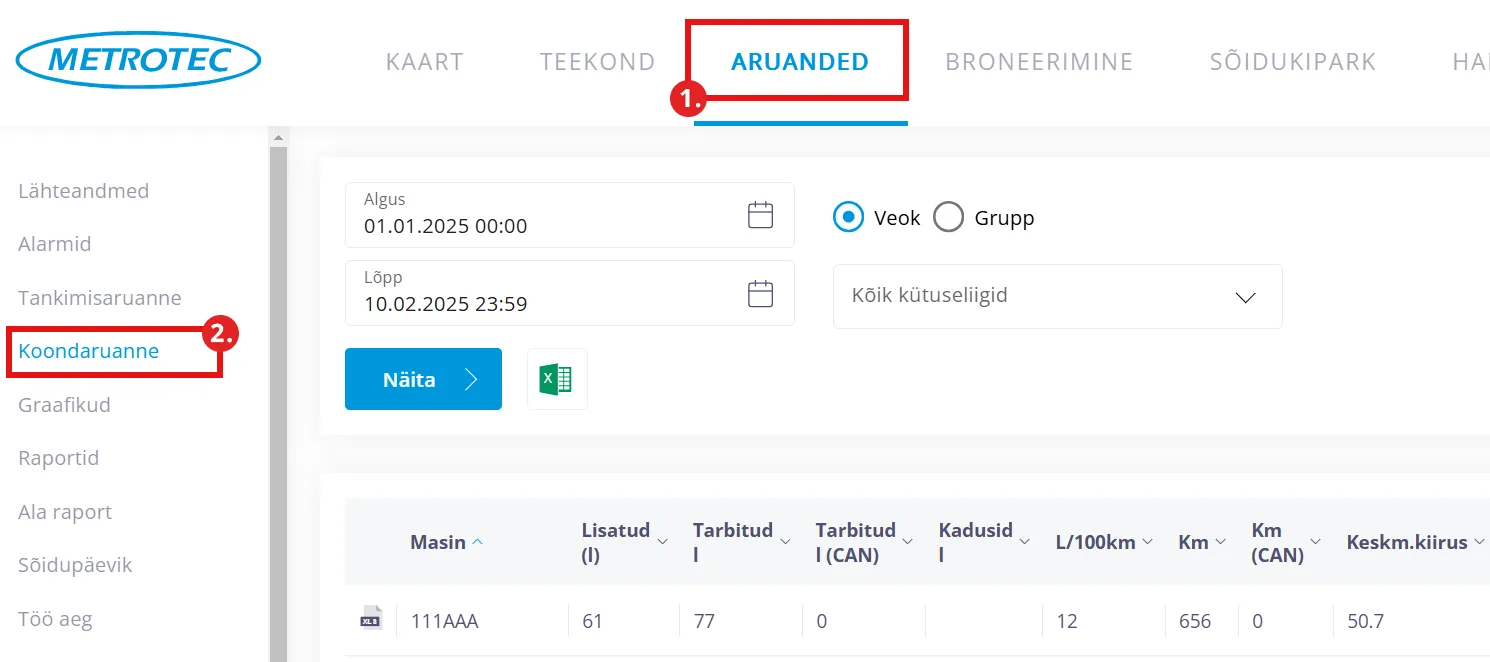Select the Veok radio button

(x=848, y=217)
